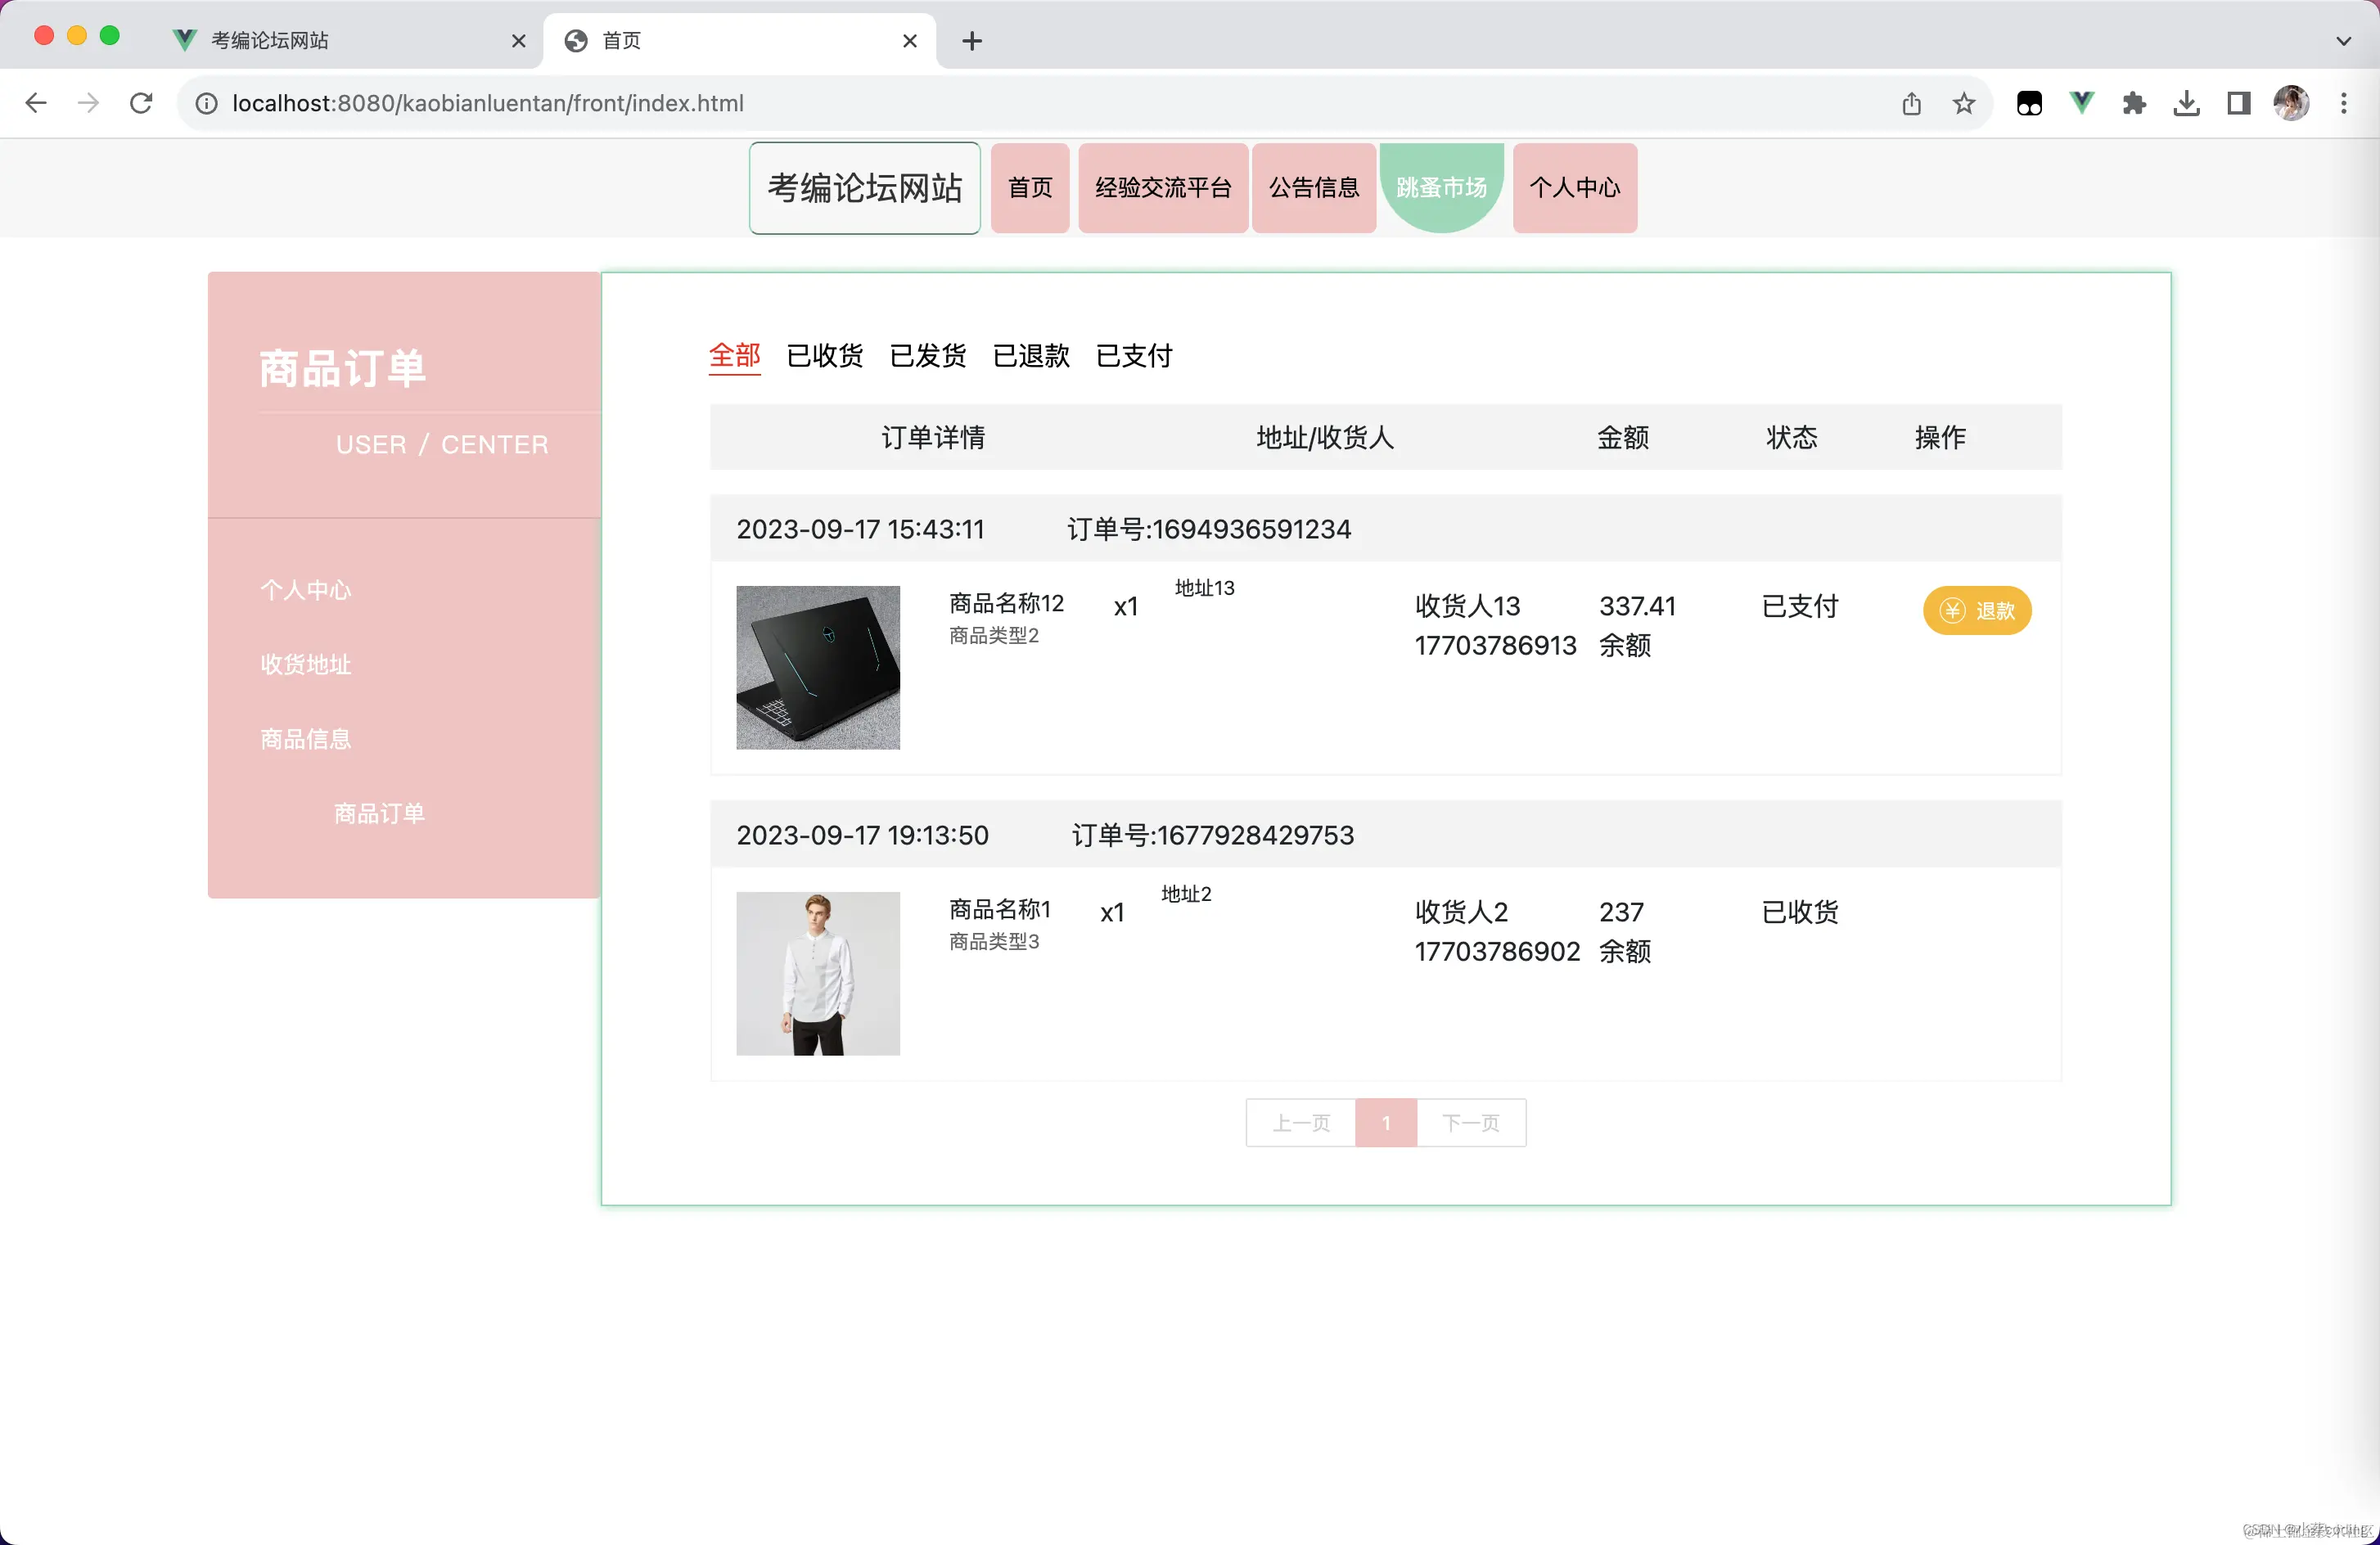Open the Downloads icon in toolbar
The image size is (2380, 1545).
click(2187, 103)
